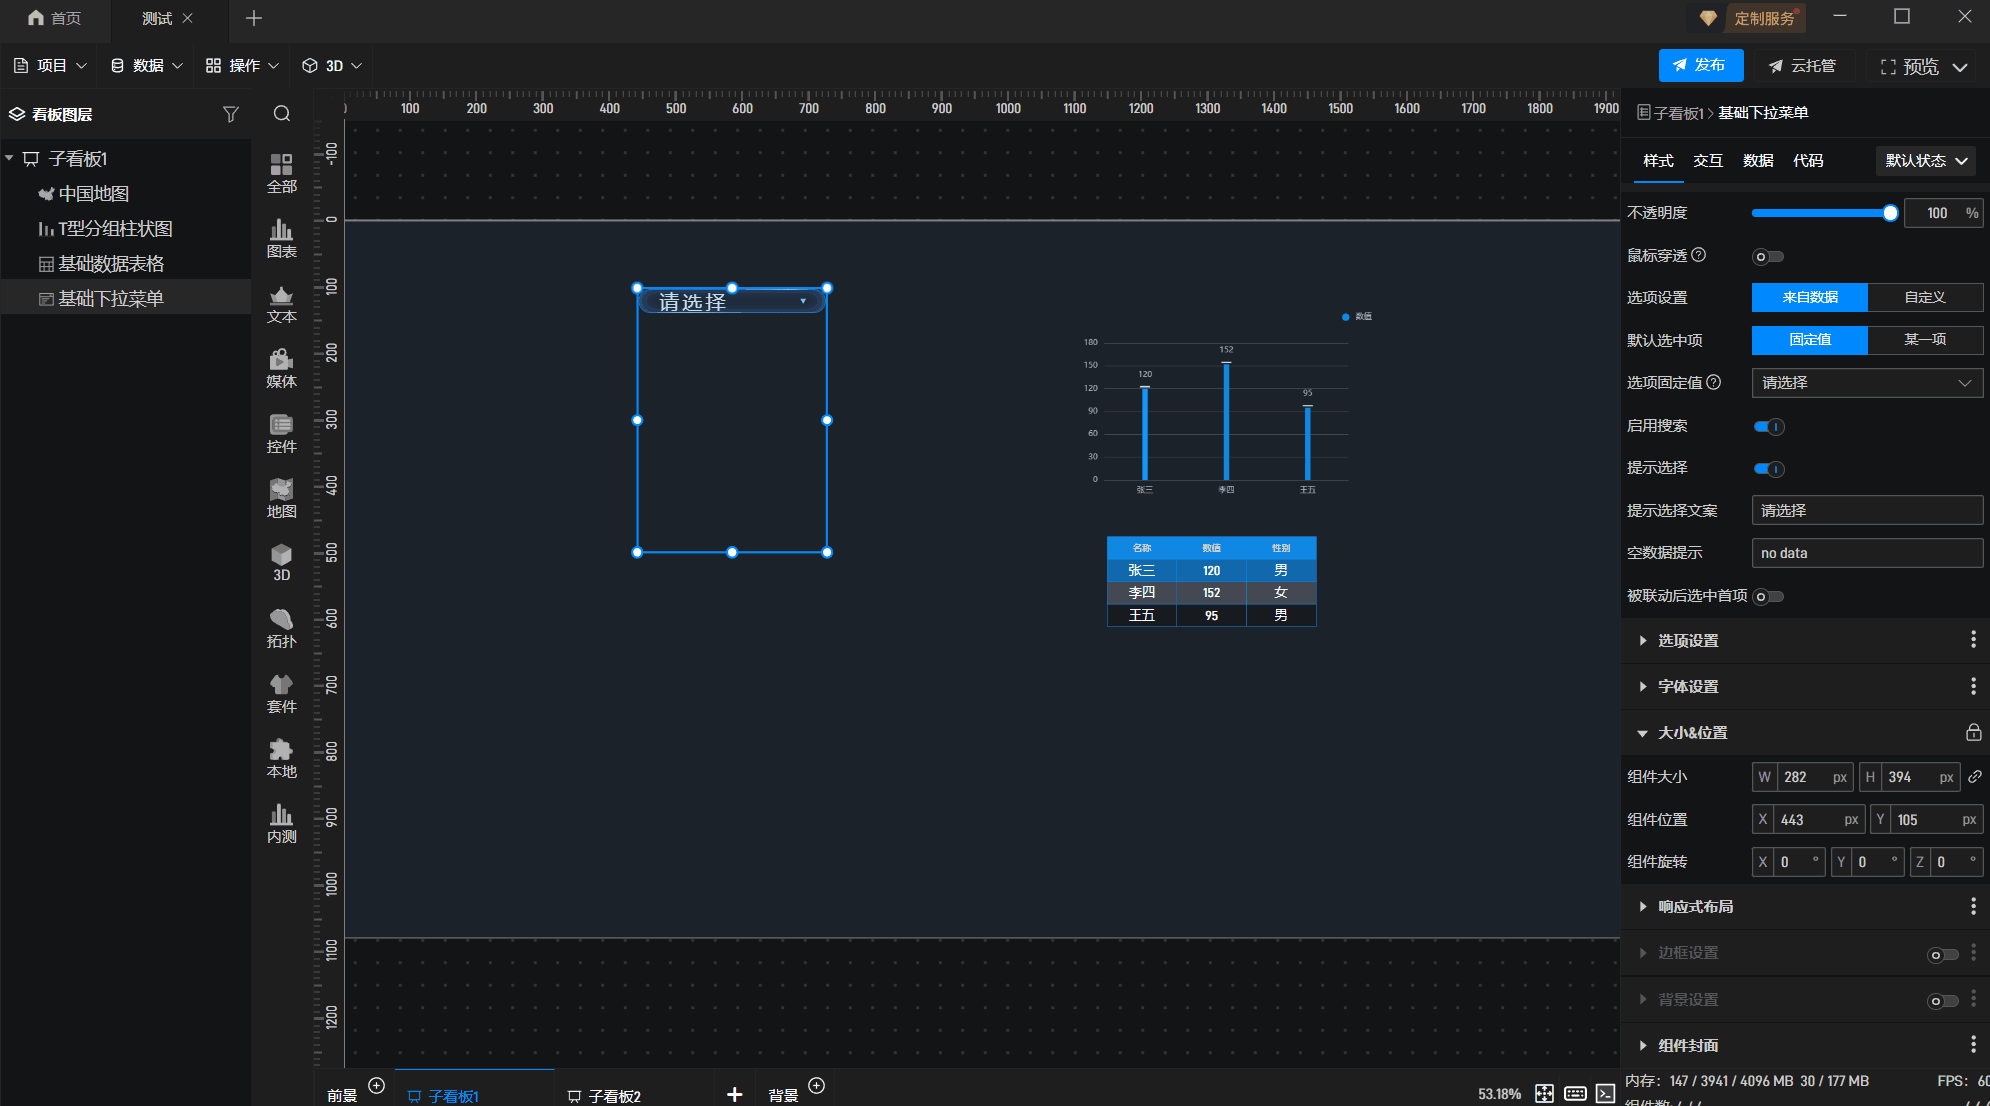Image resolution: width=1990 pixels, height=1106 pixels.
Task: Disable the 启用搜索 toggle
Action: pyautogui.click(x=1768, y=427)
